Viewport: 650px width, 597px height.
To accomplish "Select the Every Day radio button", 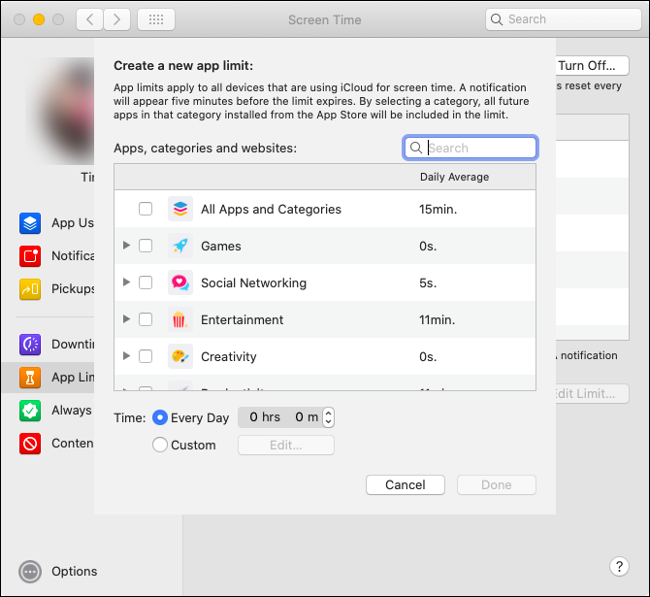I will pyautogui.click(x=160, y=417).
